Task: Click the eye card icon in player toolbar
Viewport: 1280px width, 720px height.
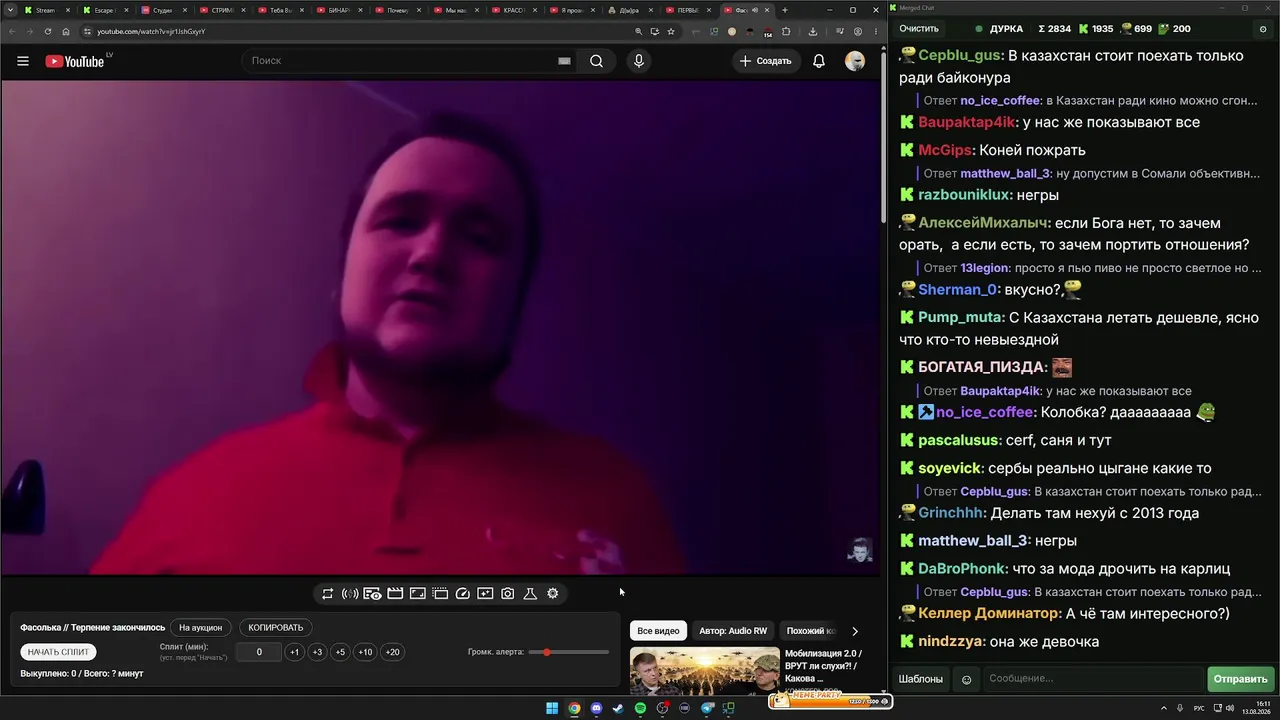Action: point(372,594)
